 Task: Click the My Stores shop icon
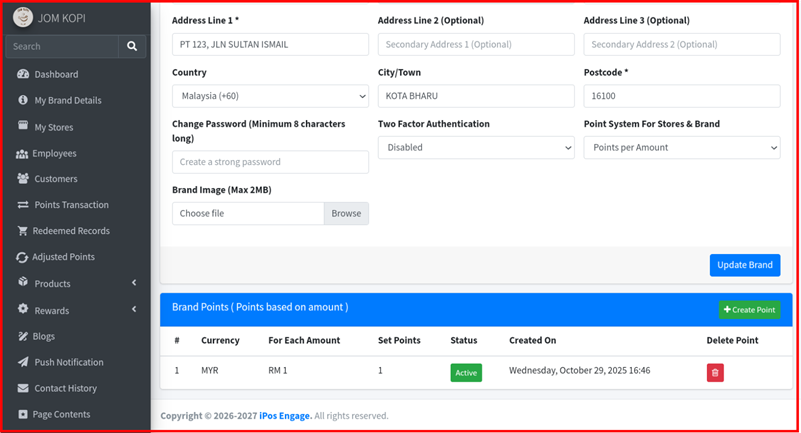coord(23,127)
